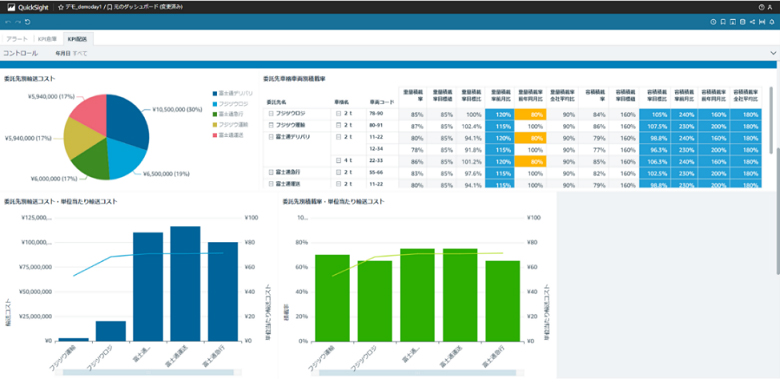Screen dimensions: 780x385
Task: Click the QuickSight logo icon
Action: [11, 7]
